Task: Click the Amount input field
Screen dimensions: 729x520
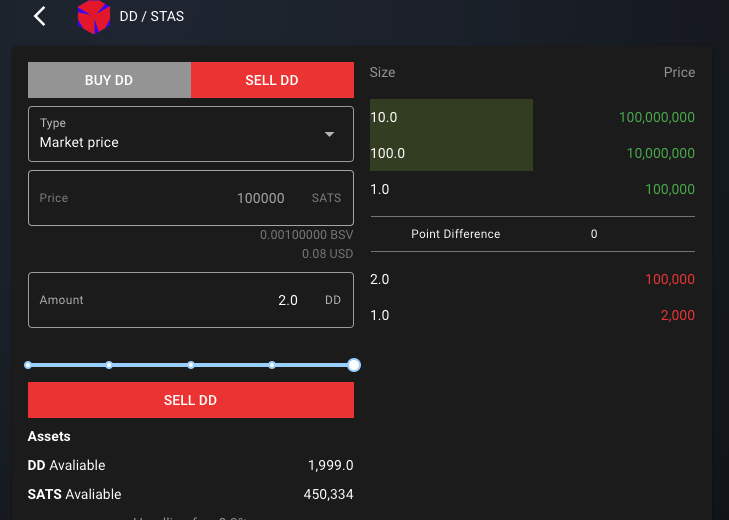Action: coord(190,300)
